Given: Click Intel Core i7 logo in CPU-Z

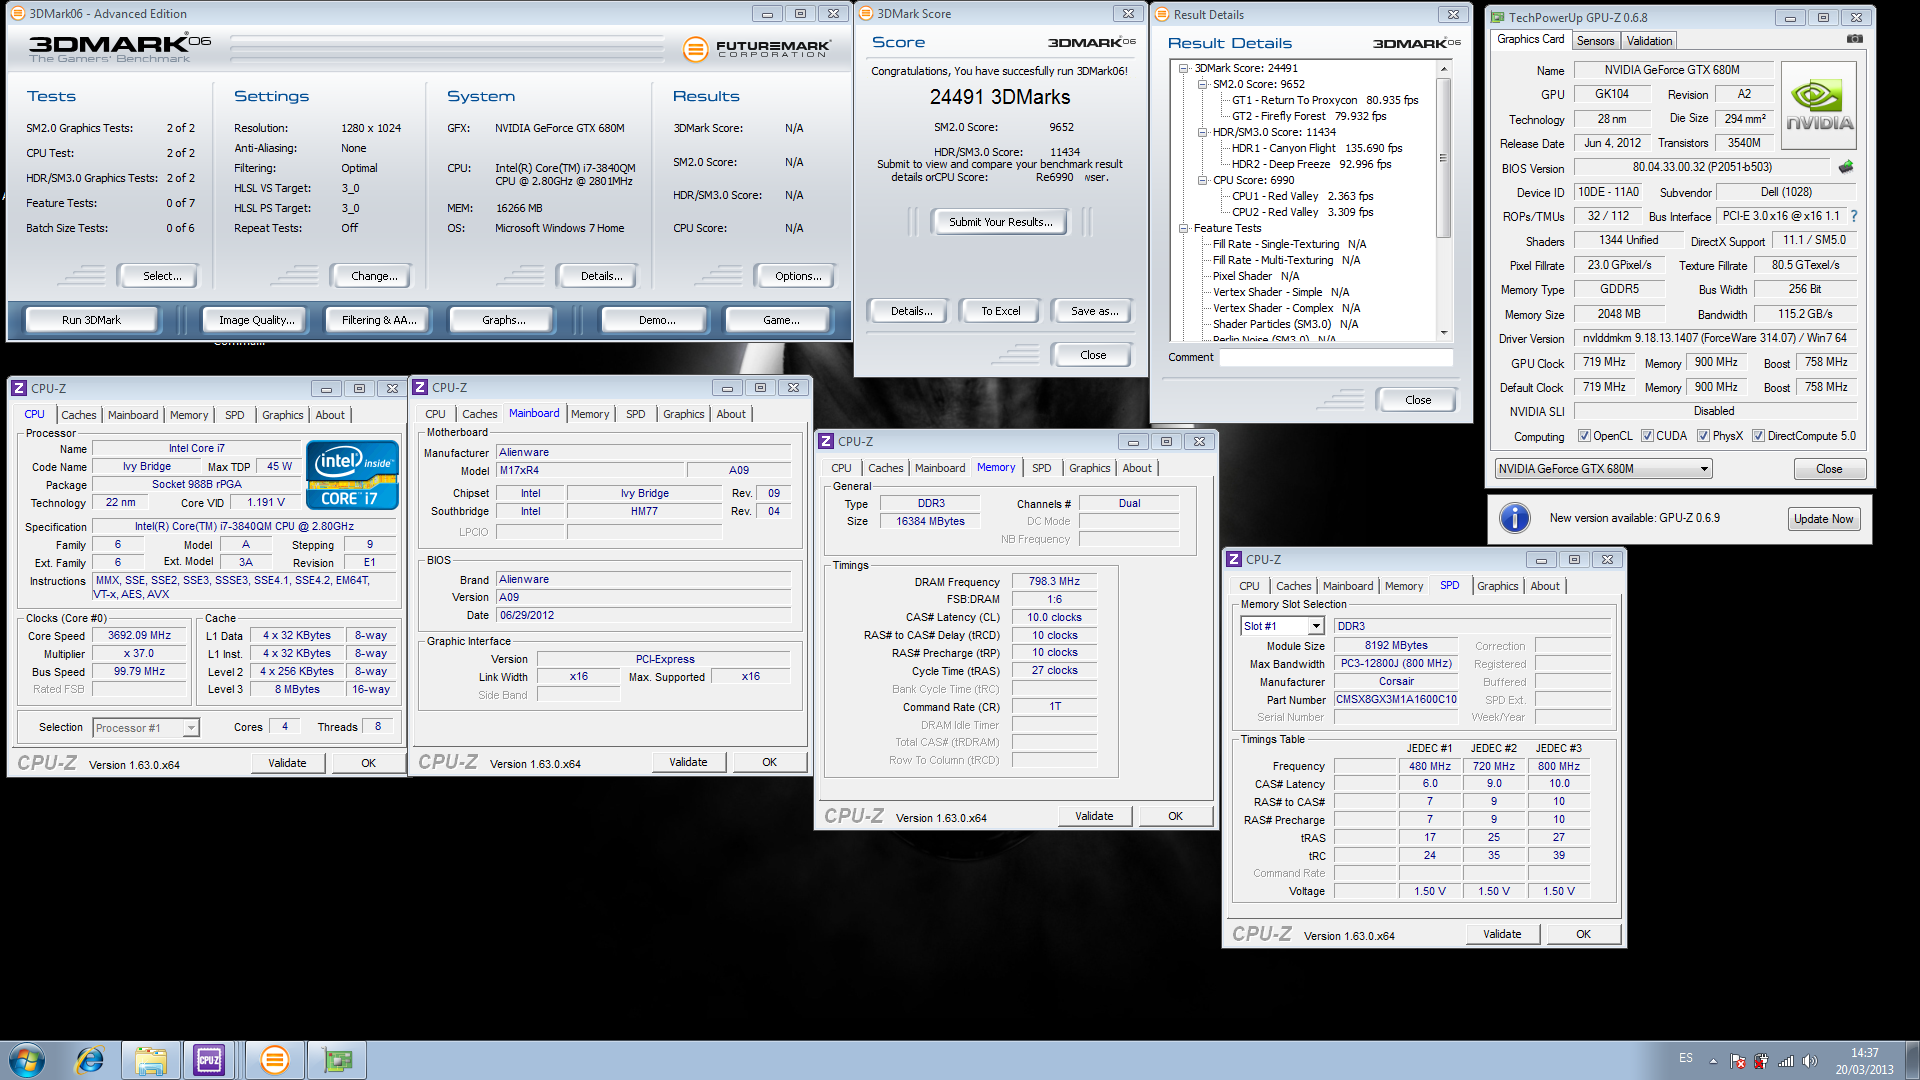Looking at the screenshot, I should (x=352, y=474).
